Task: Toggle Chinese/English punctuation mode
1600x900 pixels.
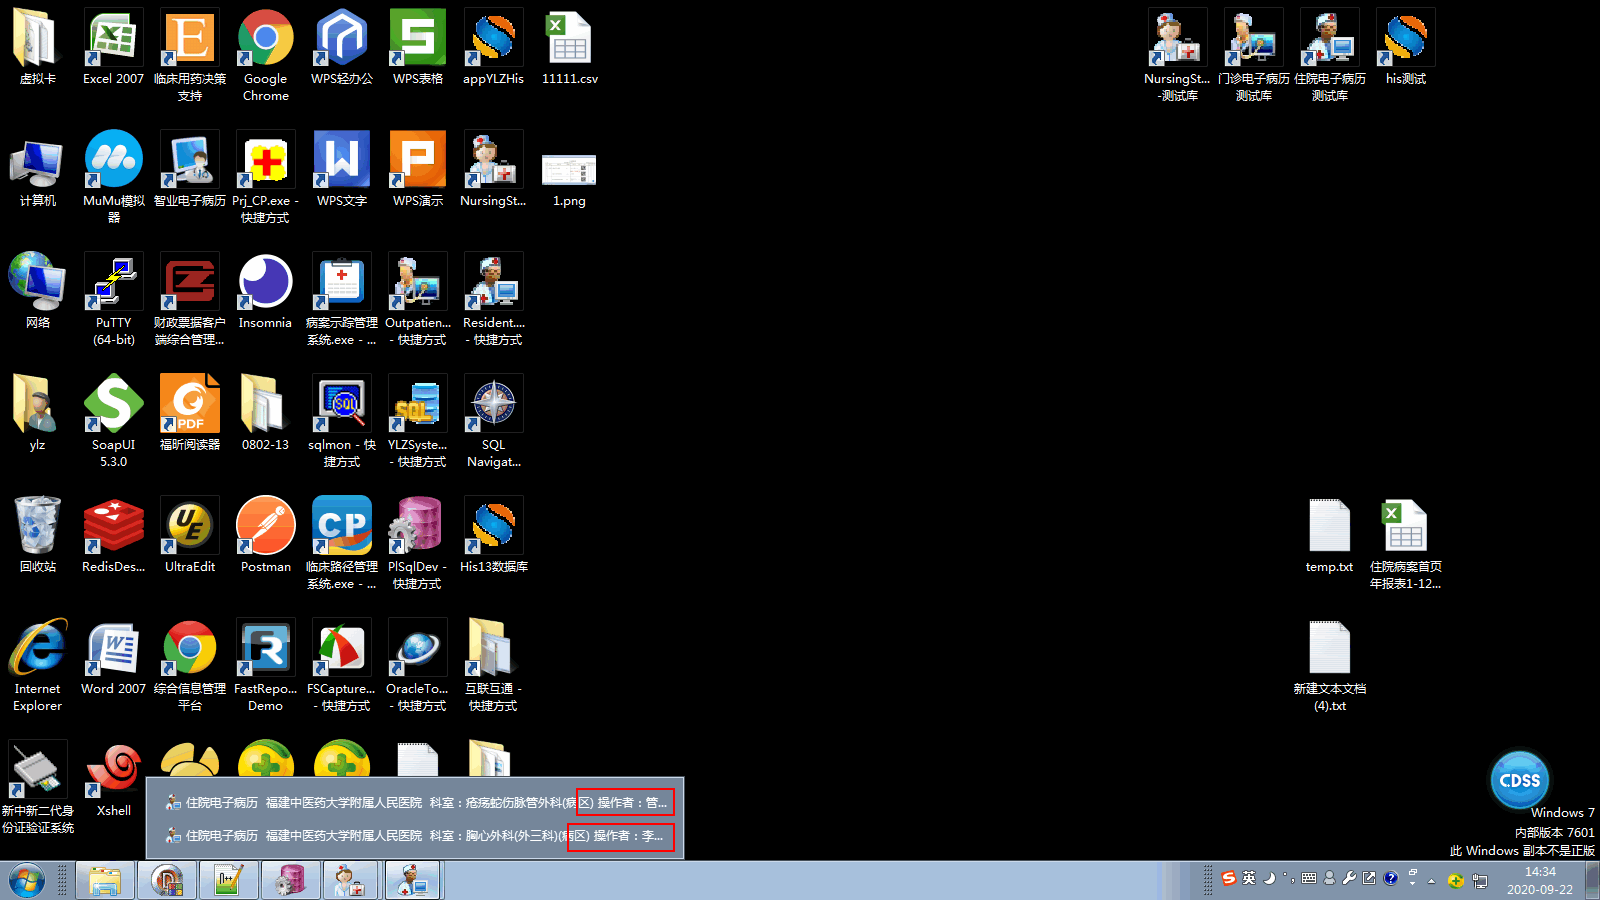Action: pos(1289,878)
